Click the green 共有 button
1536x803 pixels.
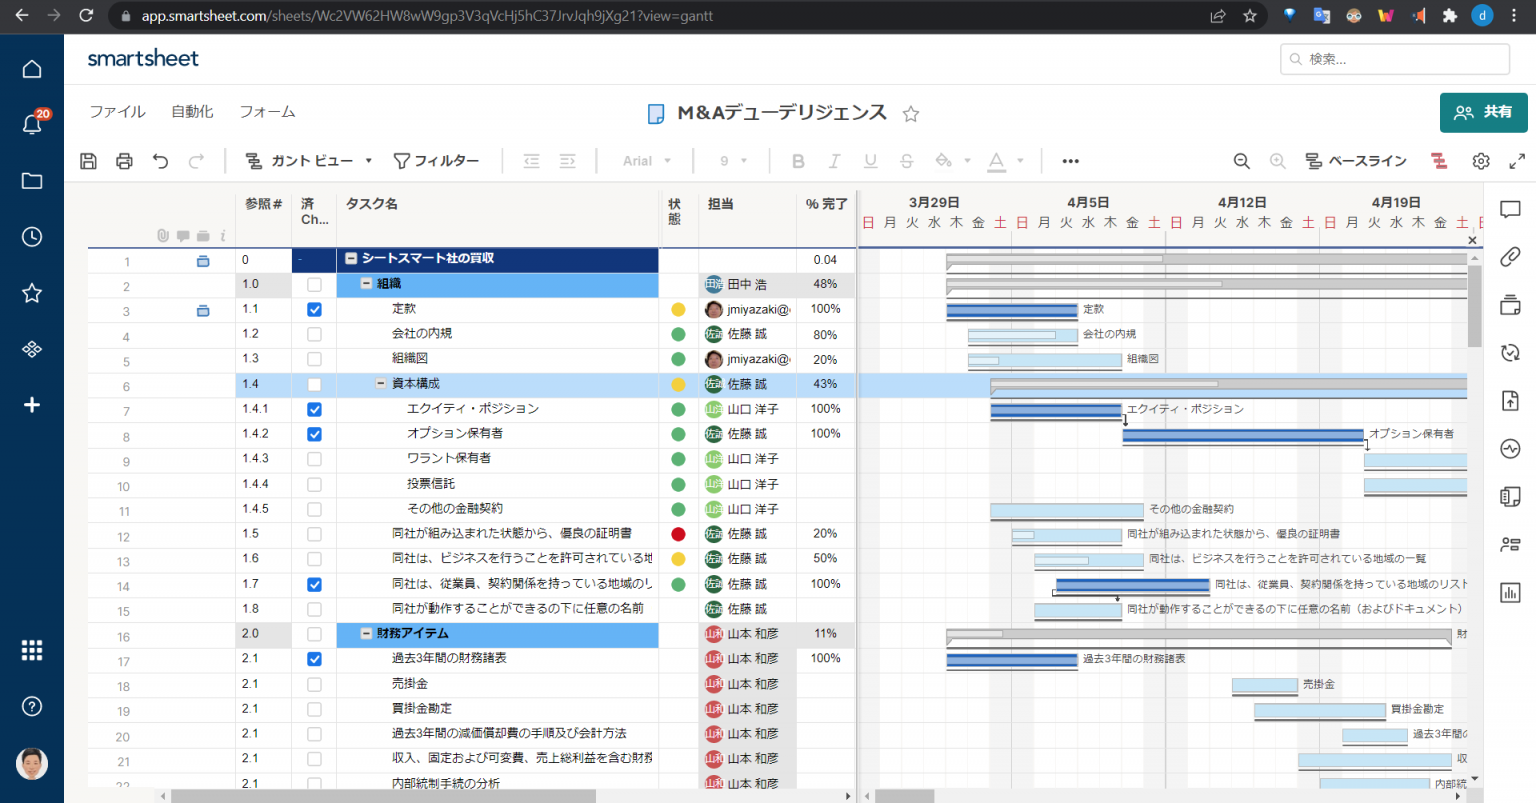tap(1483, 112)
